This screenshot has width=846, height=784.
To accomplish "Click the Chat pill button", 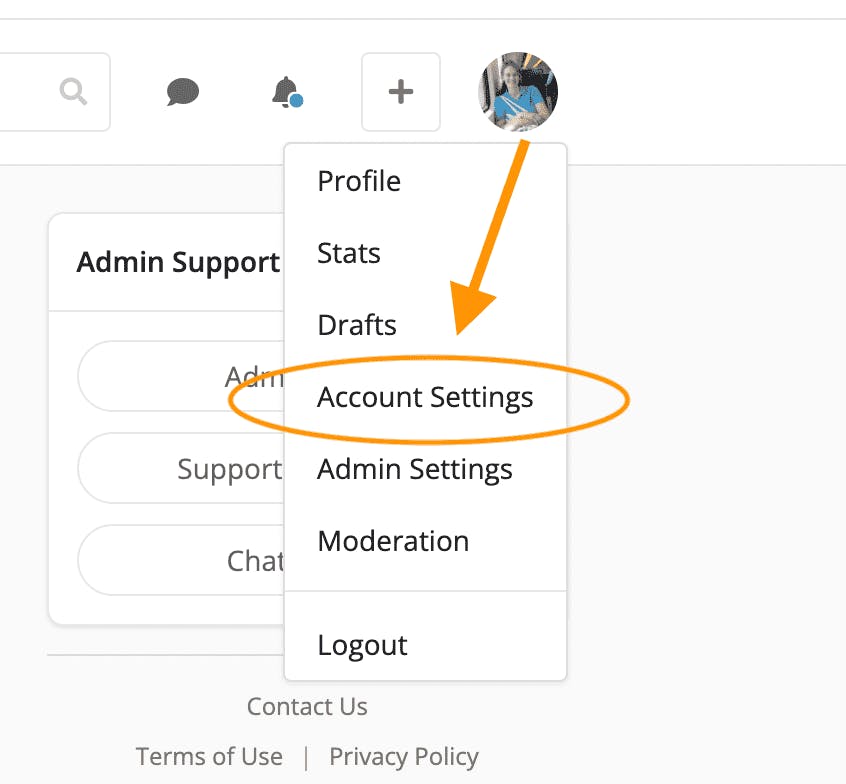I will pyautogui.click(x=181, y=560).
